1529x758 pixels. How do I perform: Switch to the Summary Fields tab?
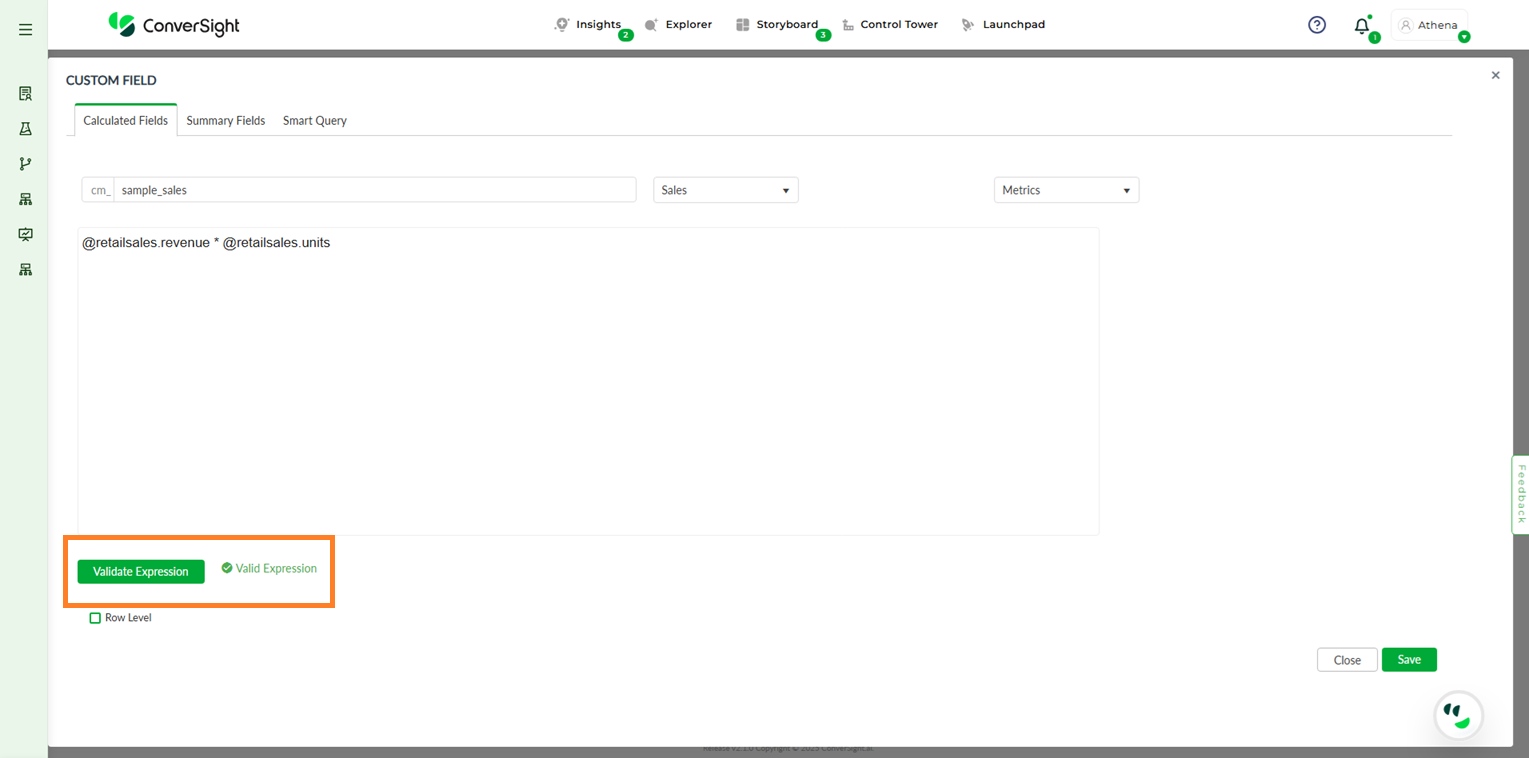225,121
